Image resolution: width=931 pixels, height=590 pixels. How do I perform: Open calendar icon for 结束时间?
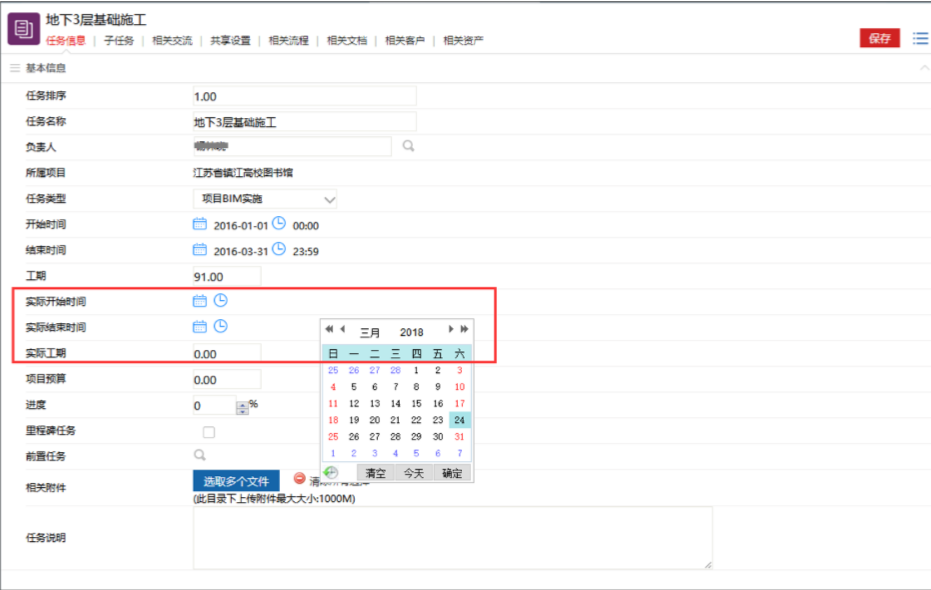tap(200, 249)
